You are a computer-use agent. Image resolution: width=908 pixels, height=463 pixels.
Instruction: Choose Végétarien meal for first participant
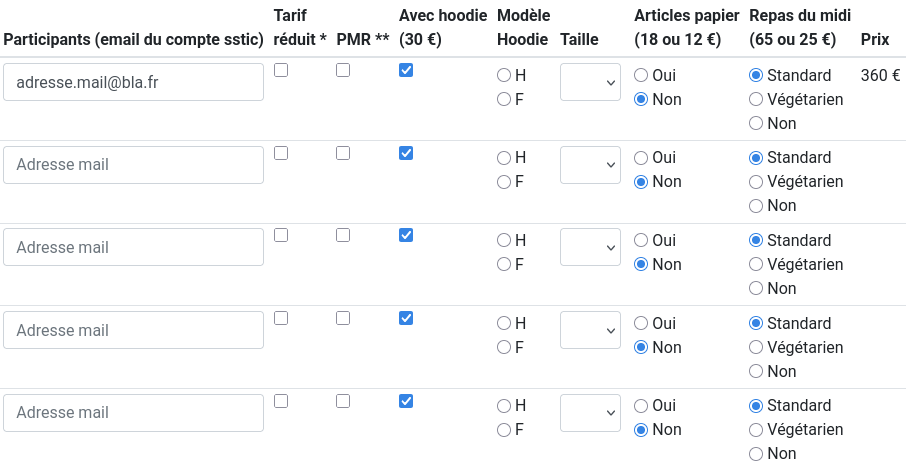tap(757, 99)
